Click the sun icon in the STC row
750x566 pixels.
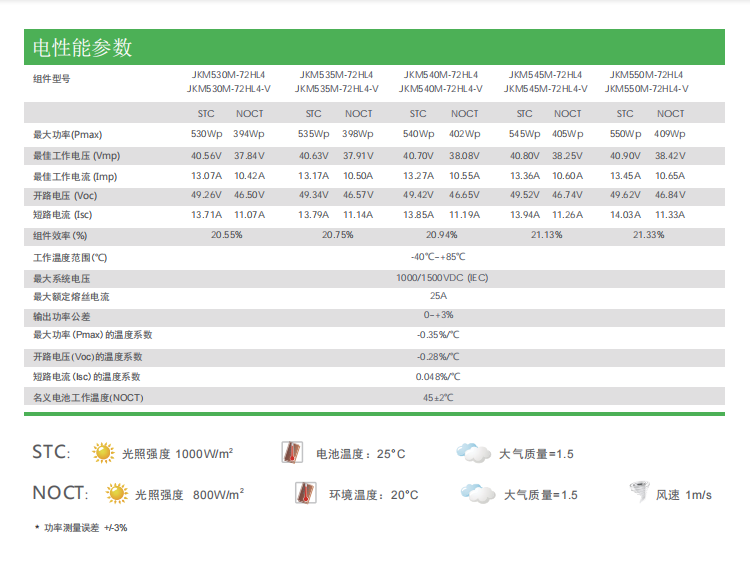click(103, 453)
